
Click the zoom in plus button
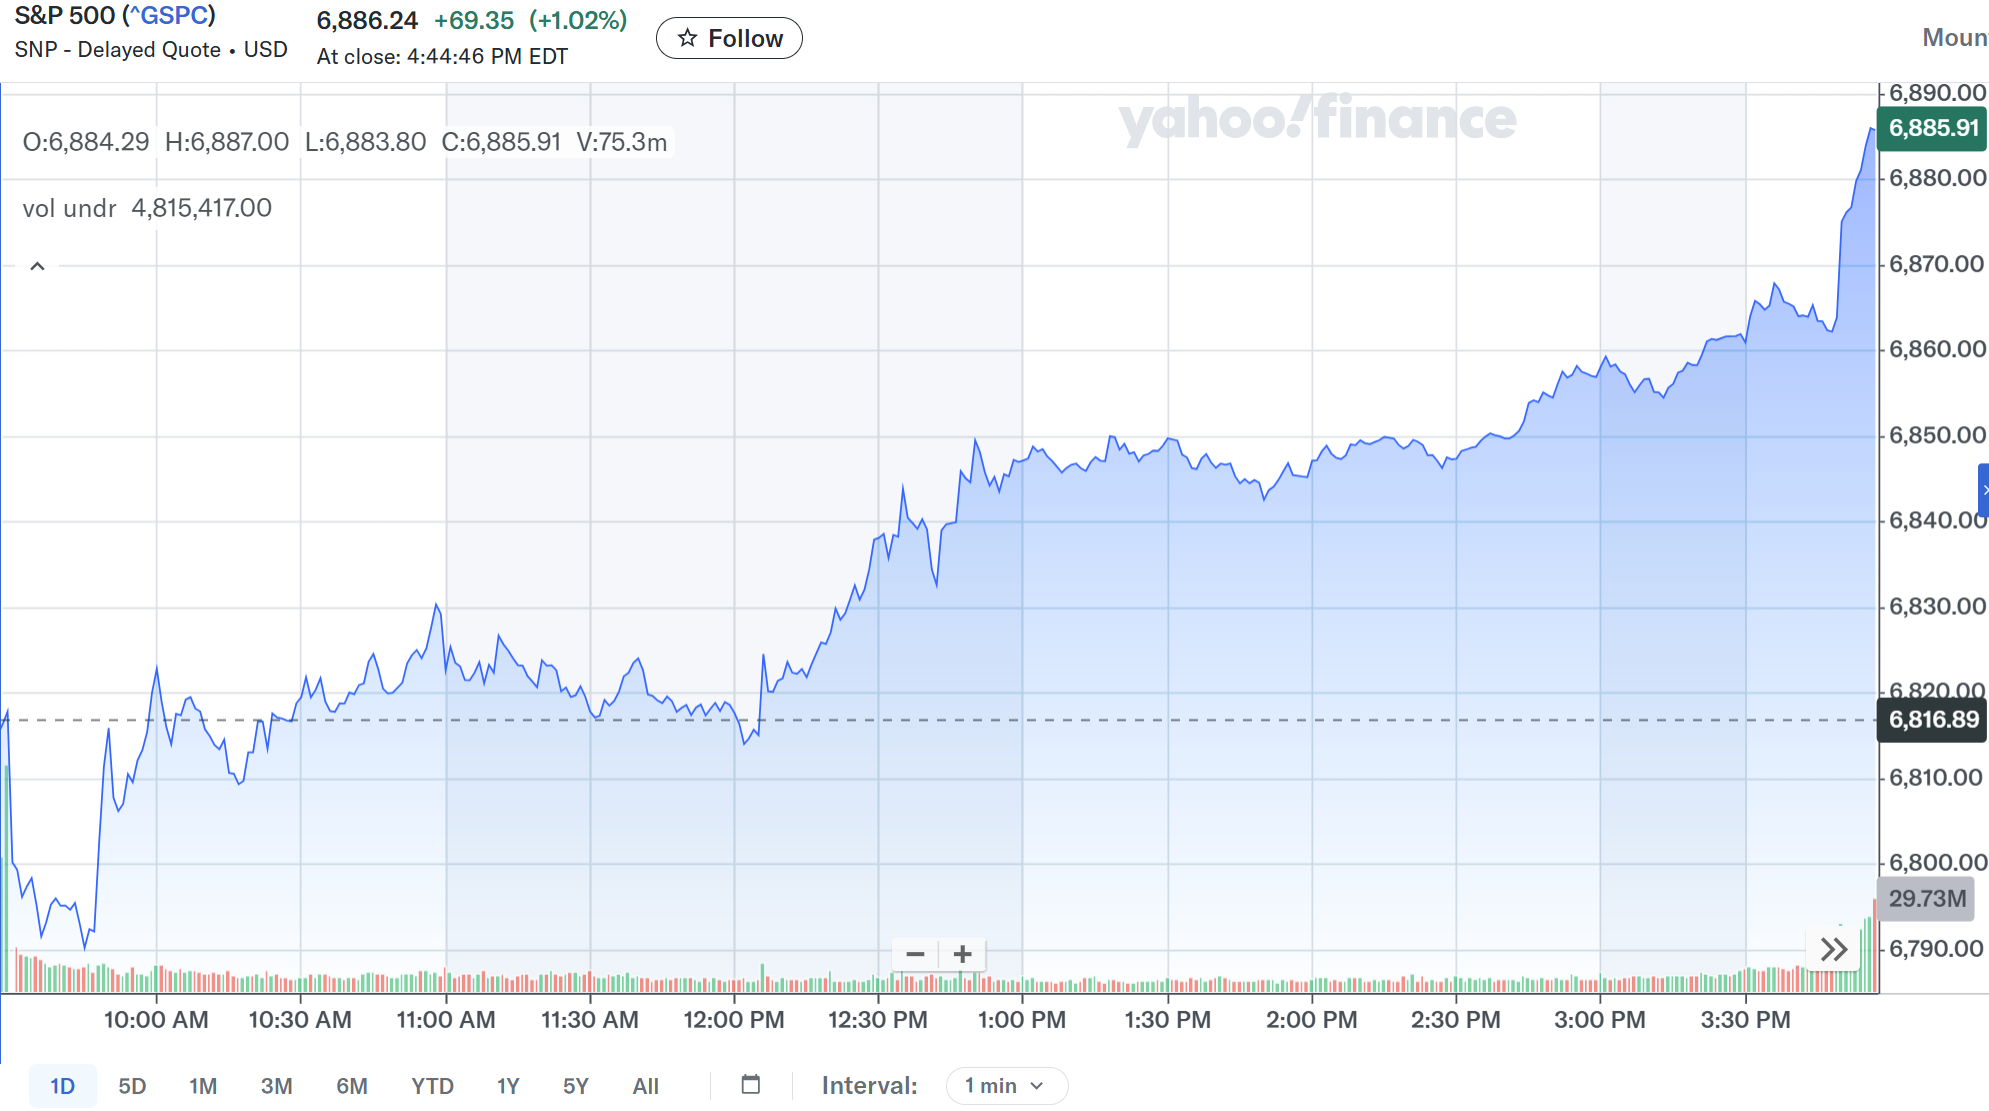tap(962, 954)
